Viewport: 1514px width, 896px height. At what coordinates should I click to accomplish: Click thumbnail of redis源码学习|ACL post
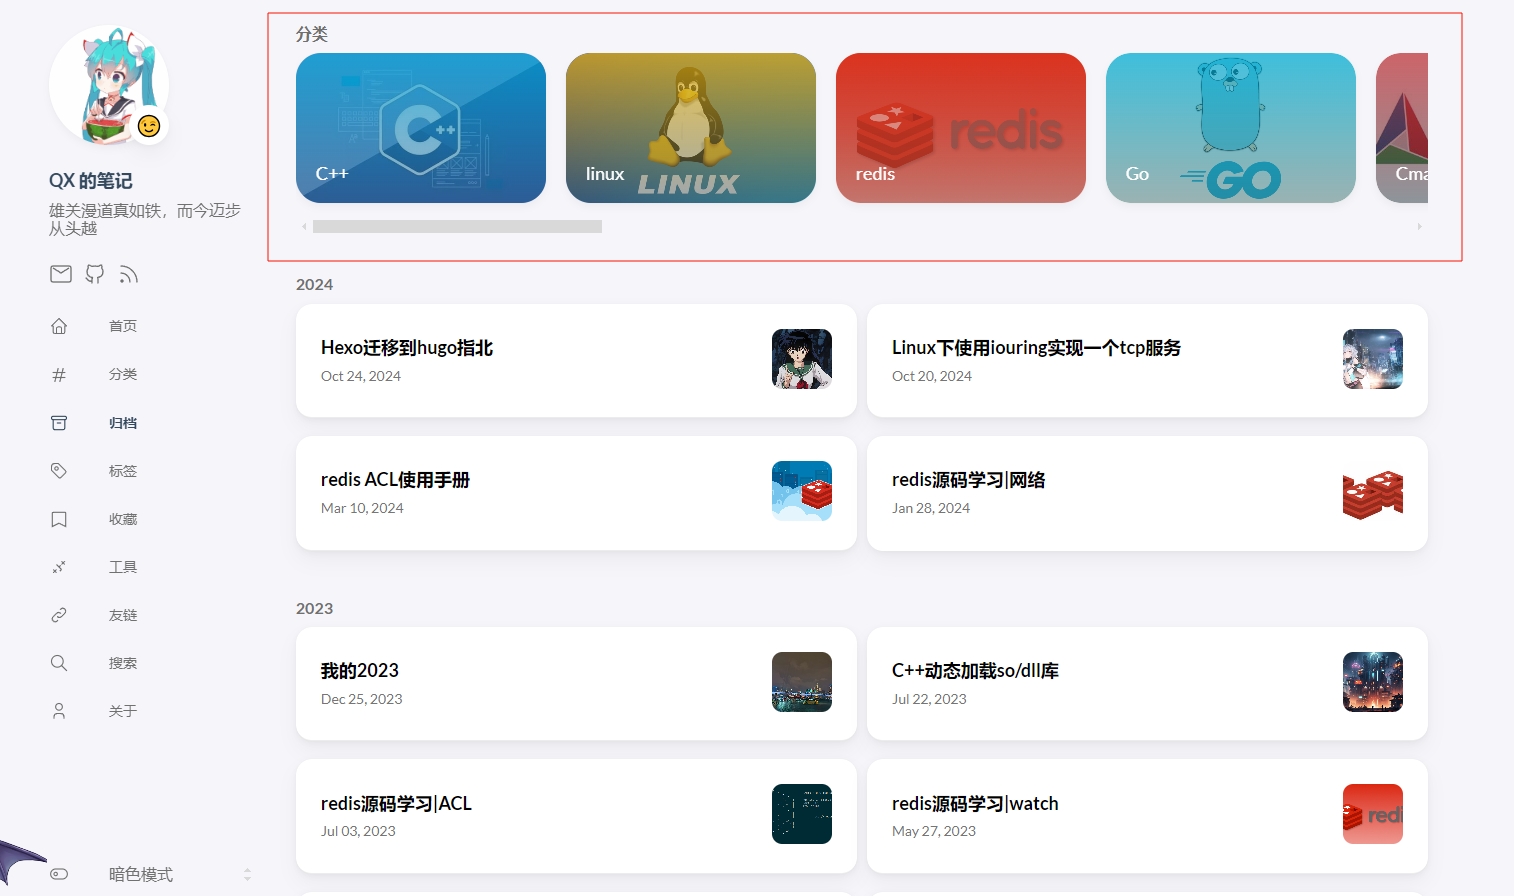(802, 814)
